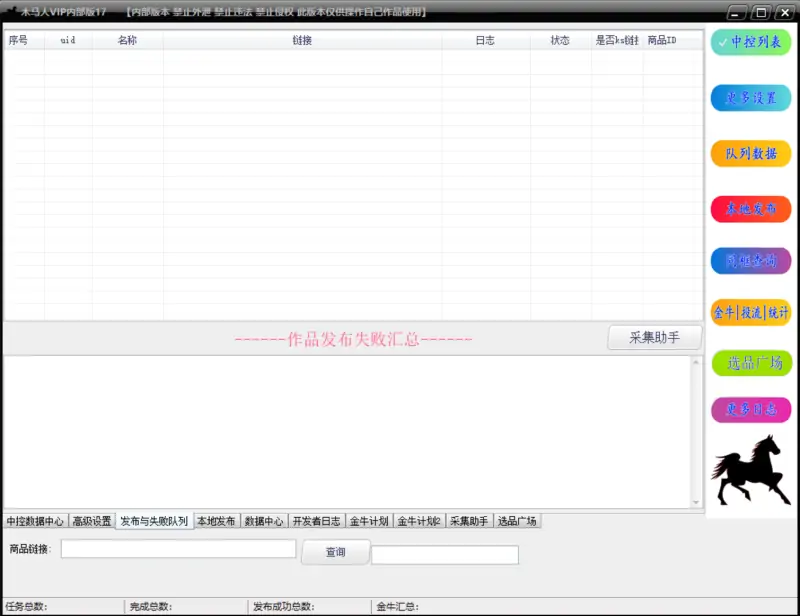
Task: Switch to the 中控数据中心 tab
Action: [35, 521]
